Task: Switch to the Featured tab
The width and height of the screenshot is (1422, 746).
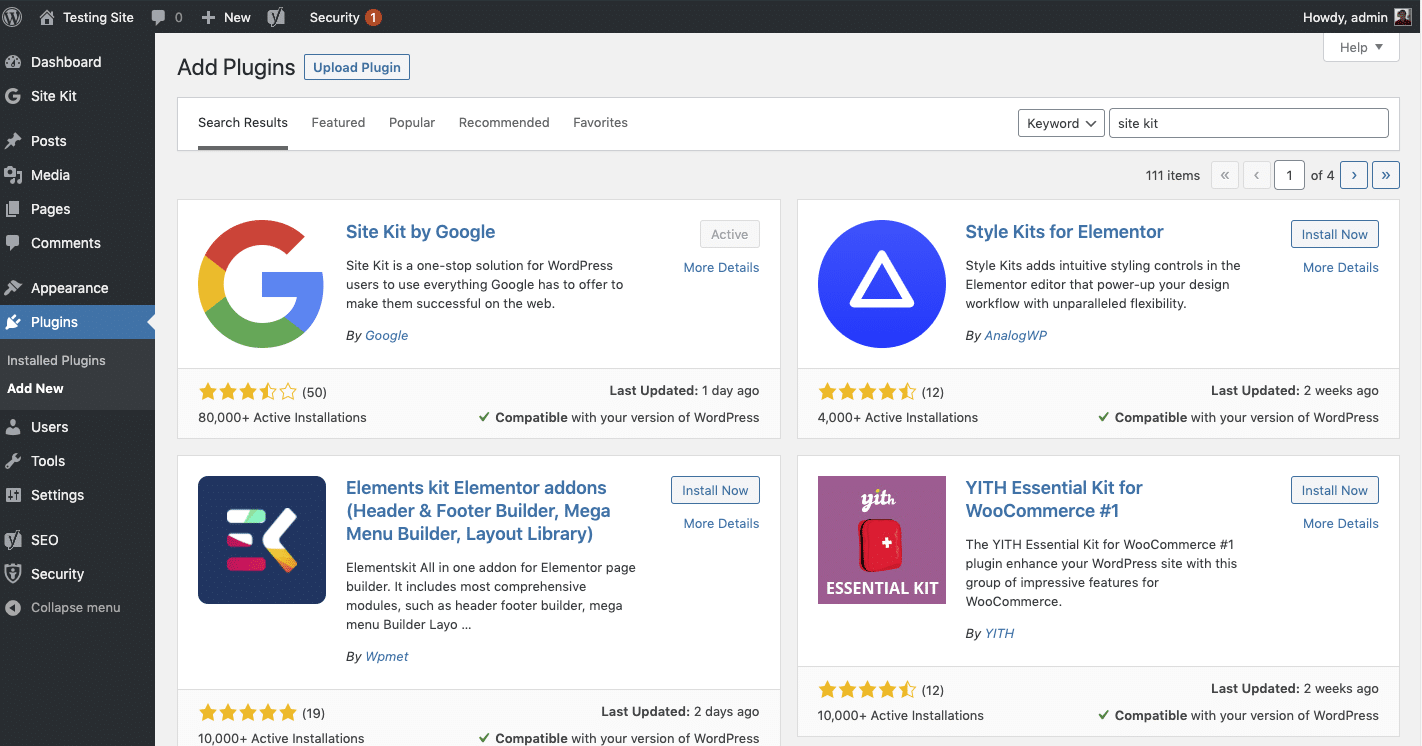Action: (338, 123)
